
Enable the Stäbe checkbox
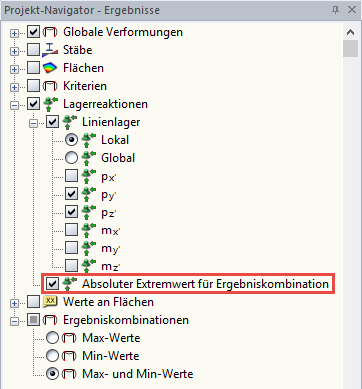tap(33, 50)
